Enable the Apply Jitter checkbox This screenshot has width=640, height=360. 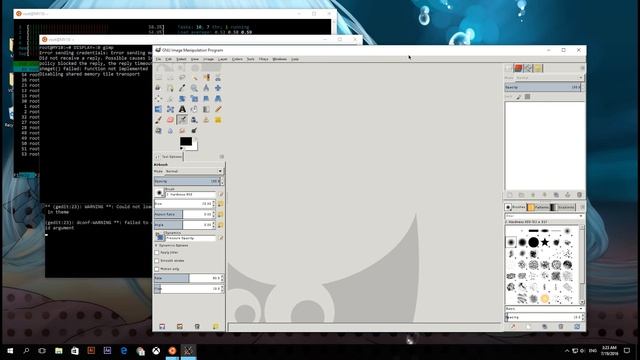click(157, 253)
